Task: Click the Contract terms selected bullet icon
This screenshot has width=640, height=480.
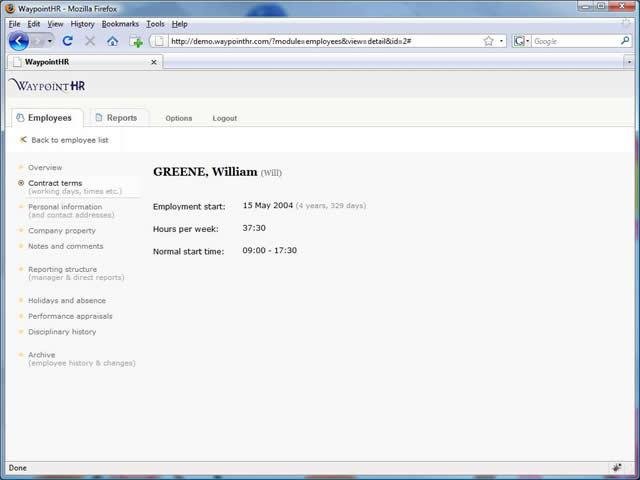Action: 21,183
